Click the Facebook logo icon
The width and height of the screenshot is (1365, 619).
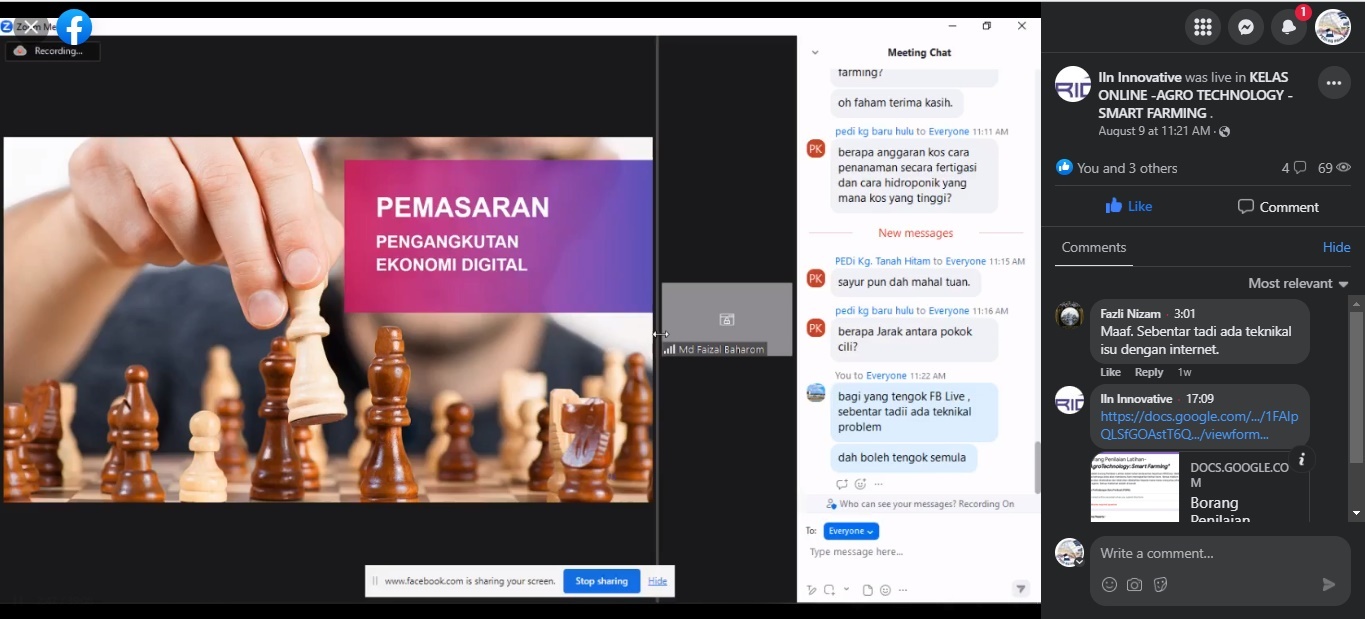click(x=74, y=27)
